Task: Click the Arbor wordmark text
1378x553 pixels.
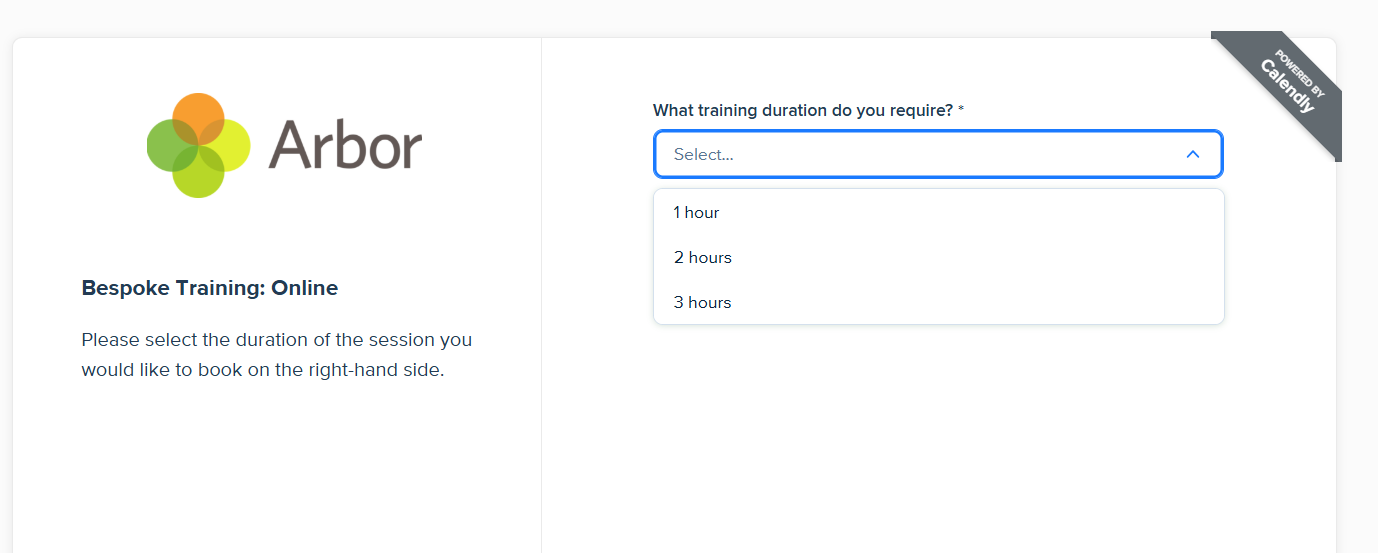Action: click(x=345, y=146)
